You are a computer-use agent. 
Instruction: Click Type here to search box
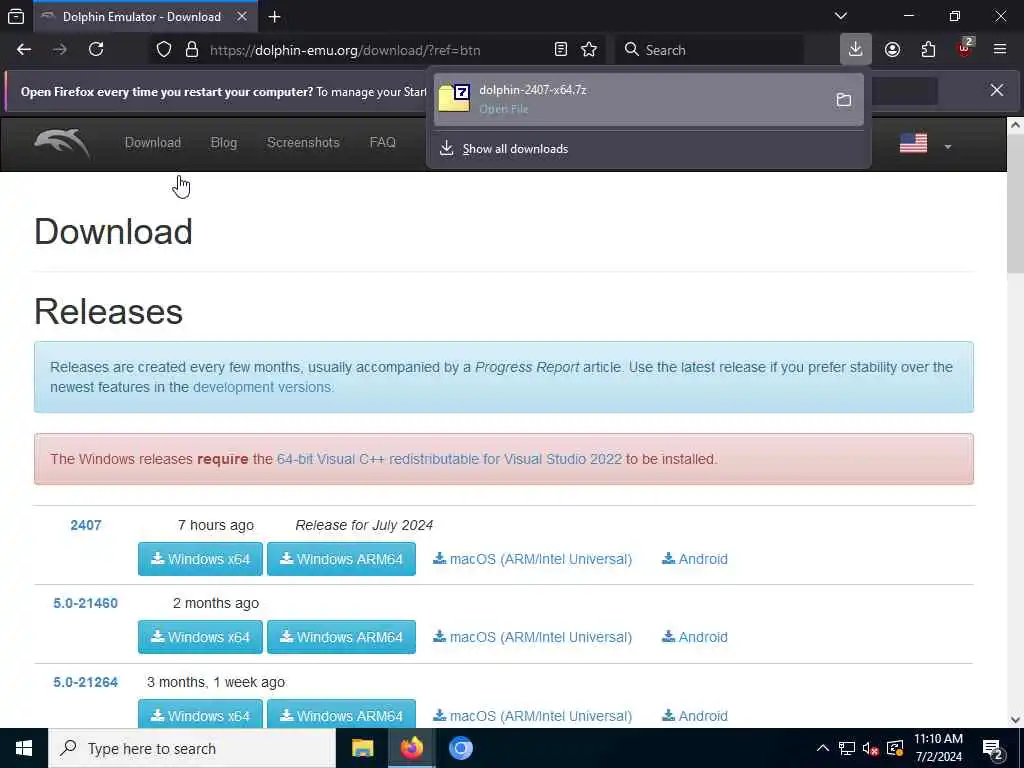[192, 748]
